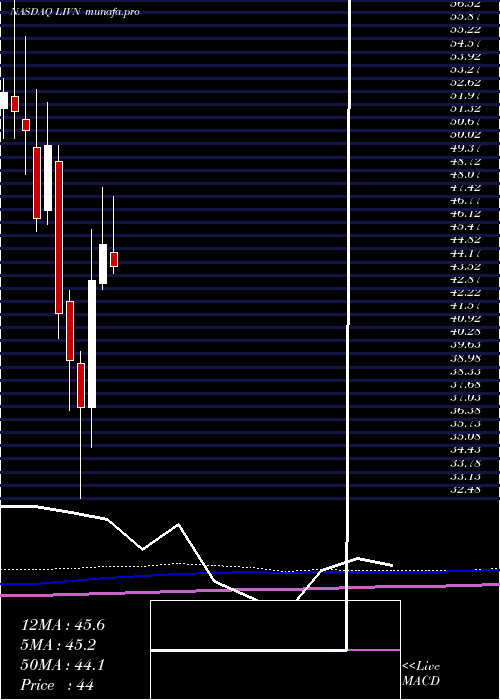The width and height of the screenshot is (500, 700).
Task: Select the 50MA : 44.1 readout
Action: coord(63,665)
